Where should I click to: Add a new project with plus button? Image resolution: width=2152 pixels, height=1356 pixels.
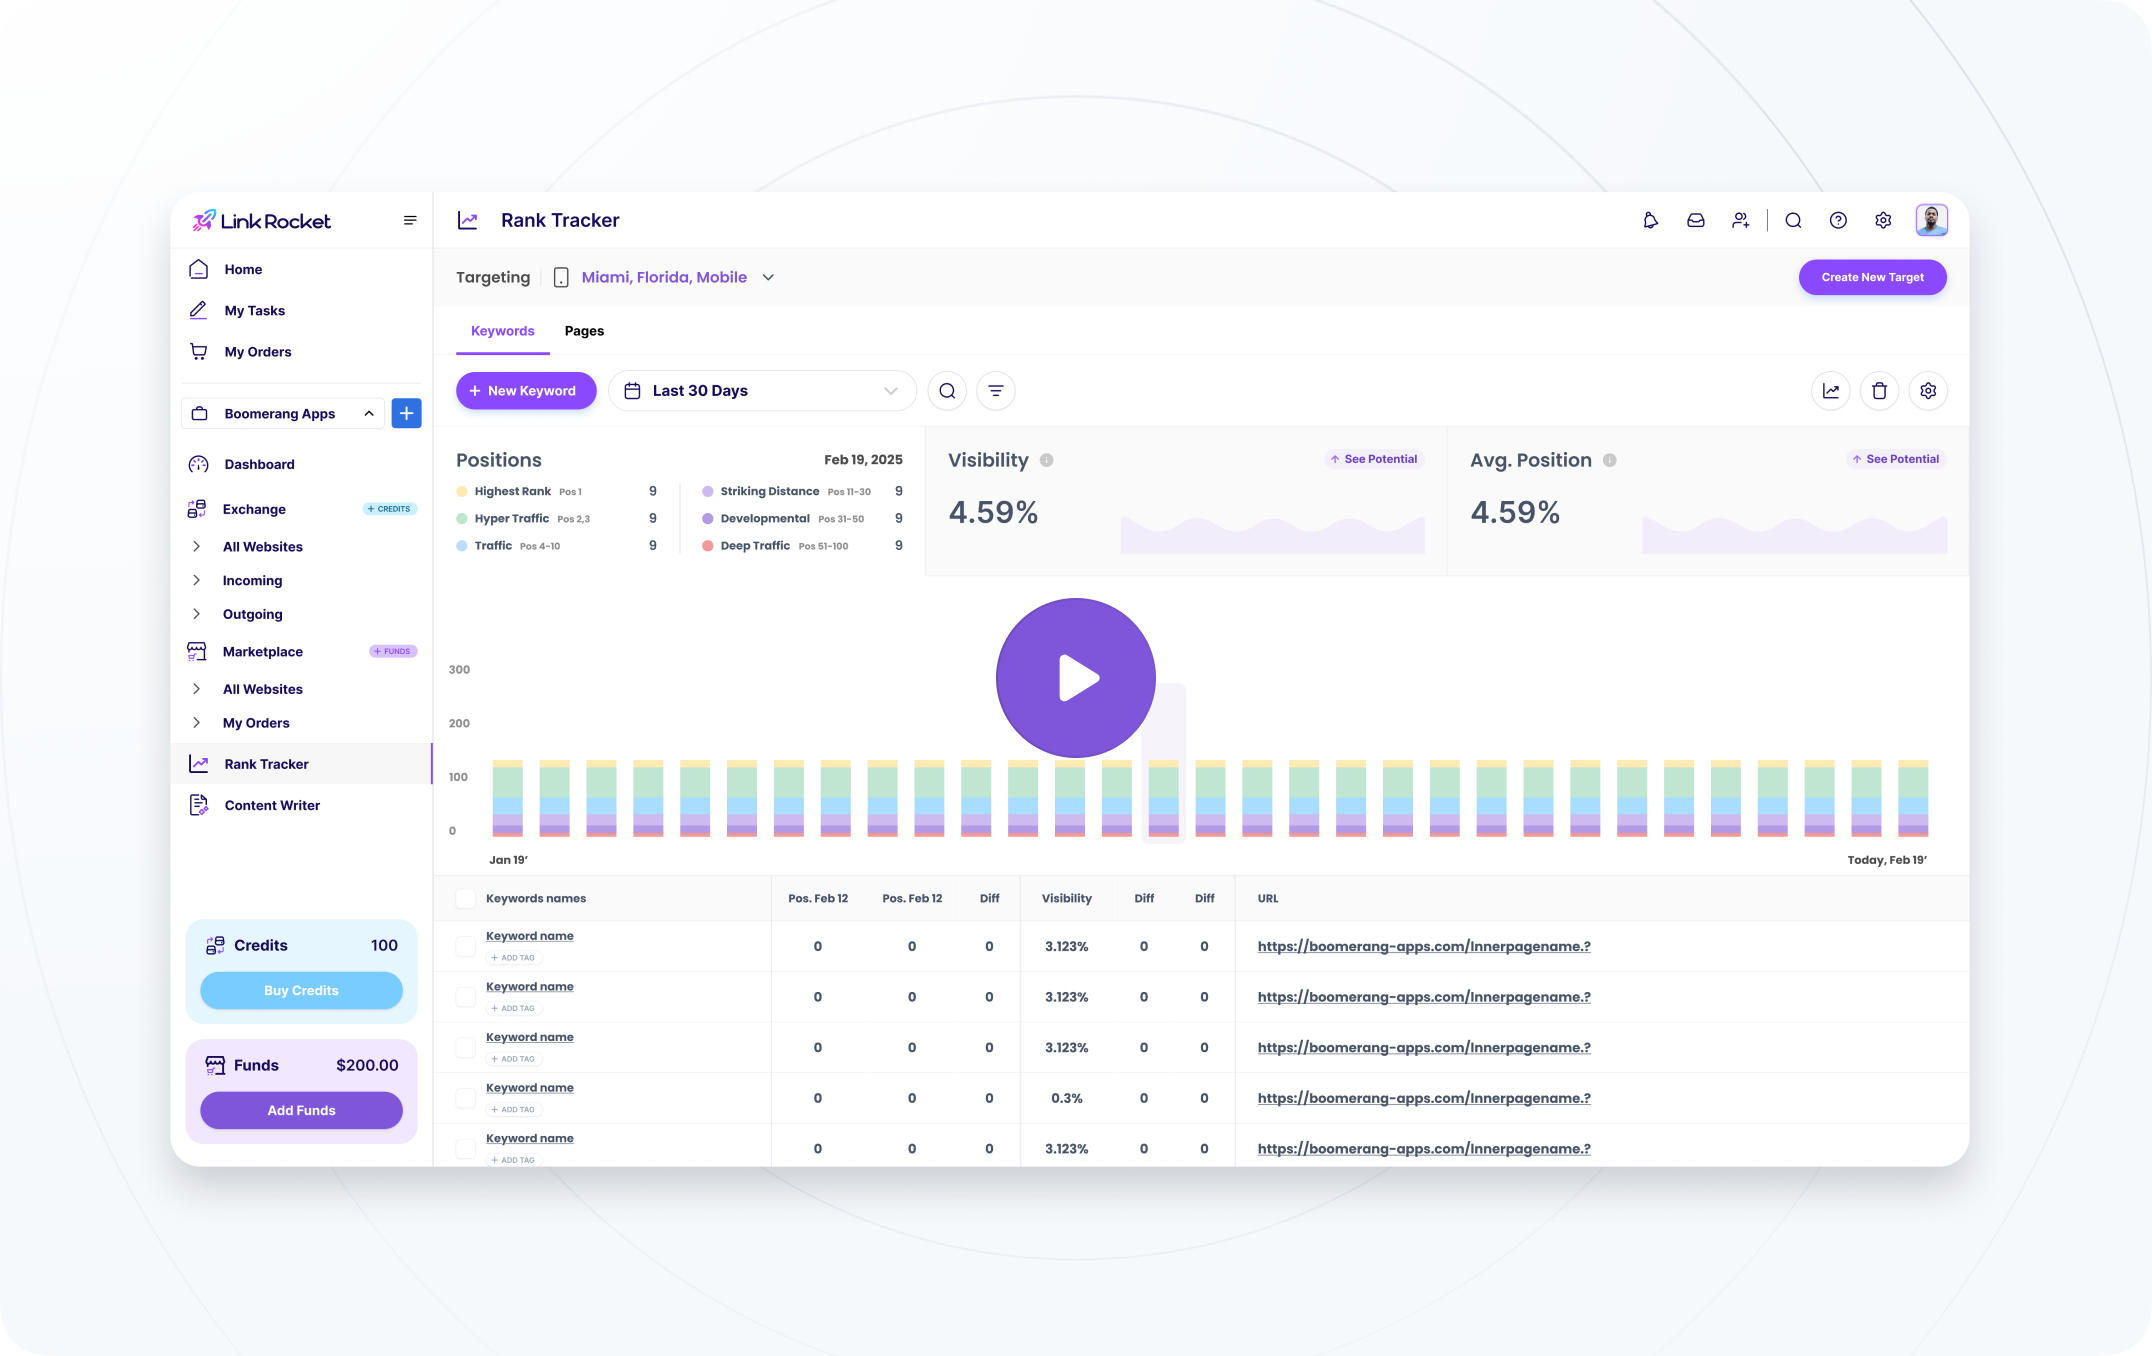pos(406,413)
